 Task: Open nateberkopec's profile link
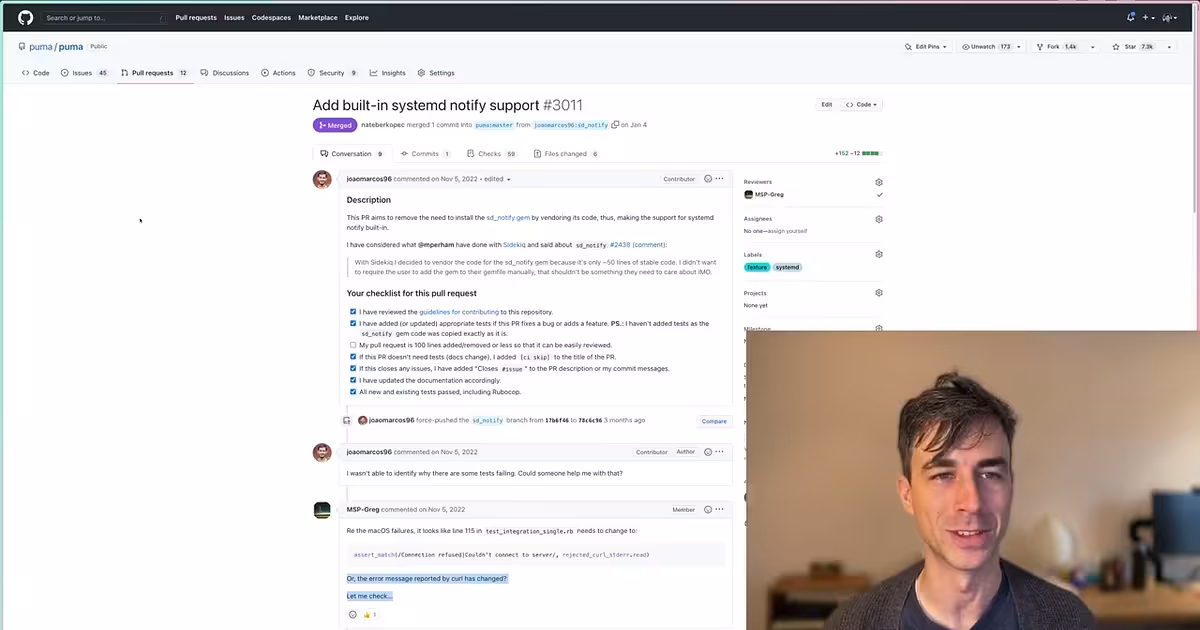383,125
